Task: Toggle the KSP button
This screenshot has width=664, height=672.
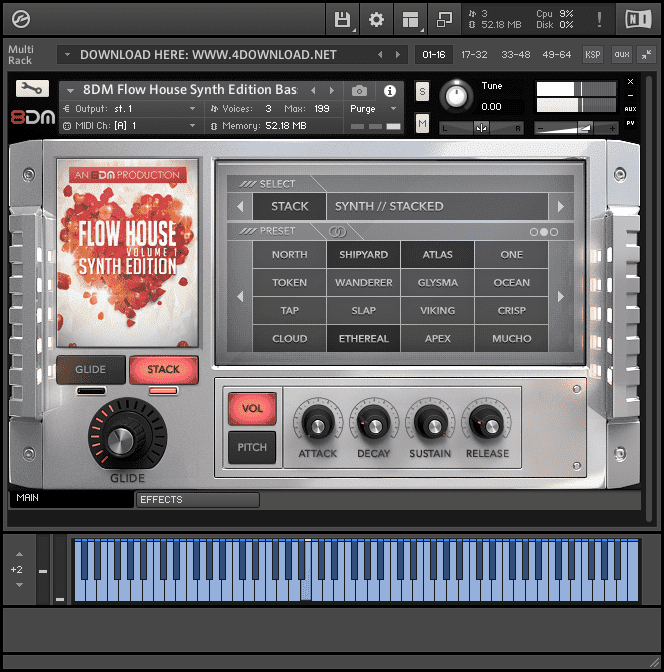Action: point(593,54)
